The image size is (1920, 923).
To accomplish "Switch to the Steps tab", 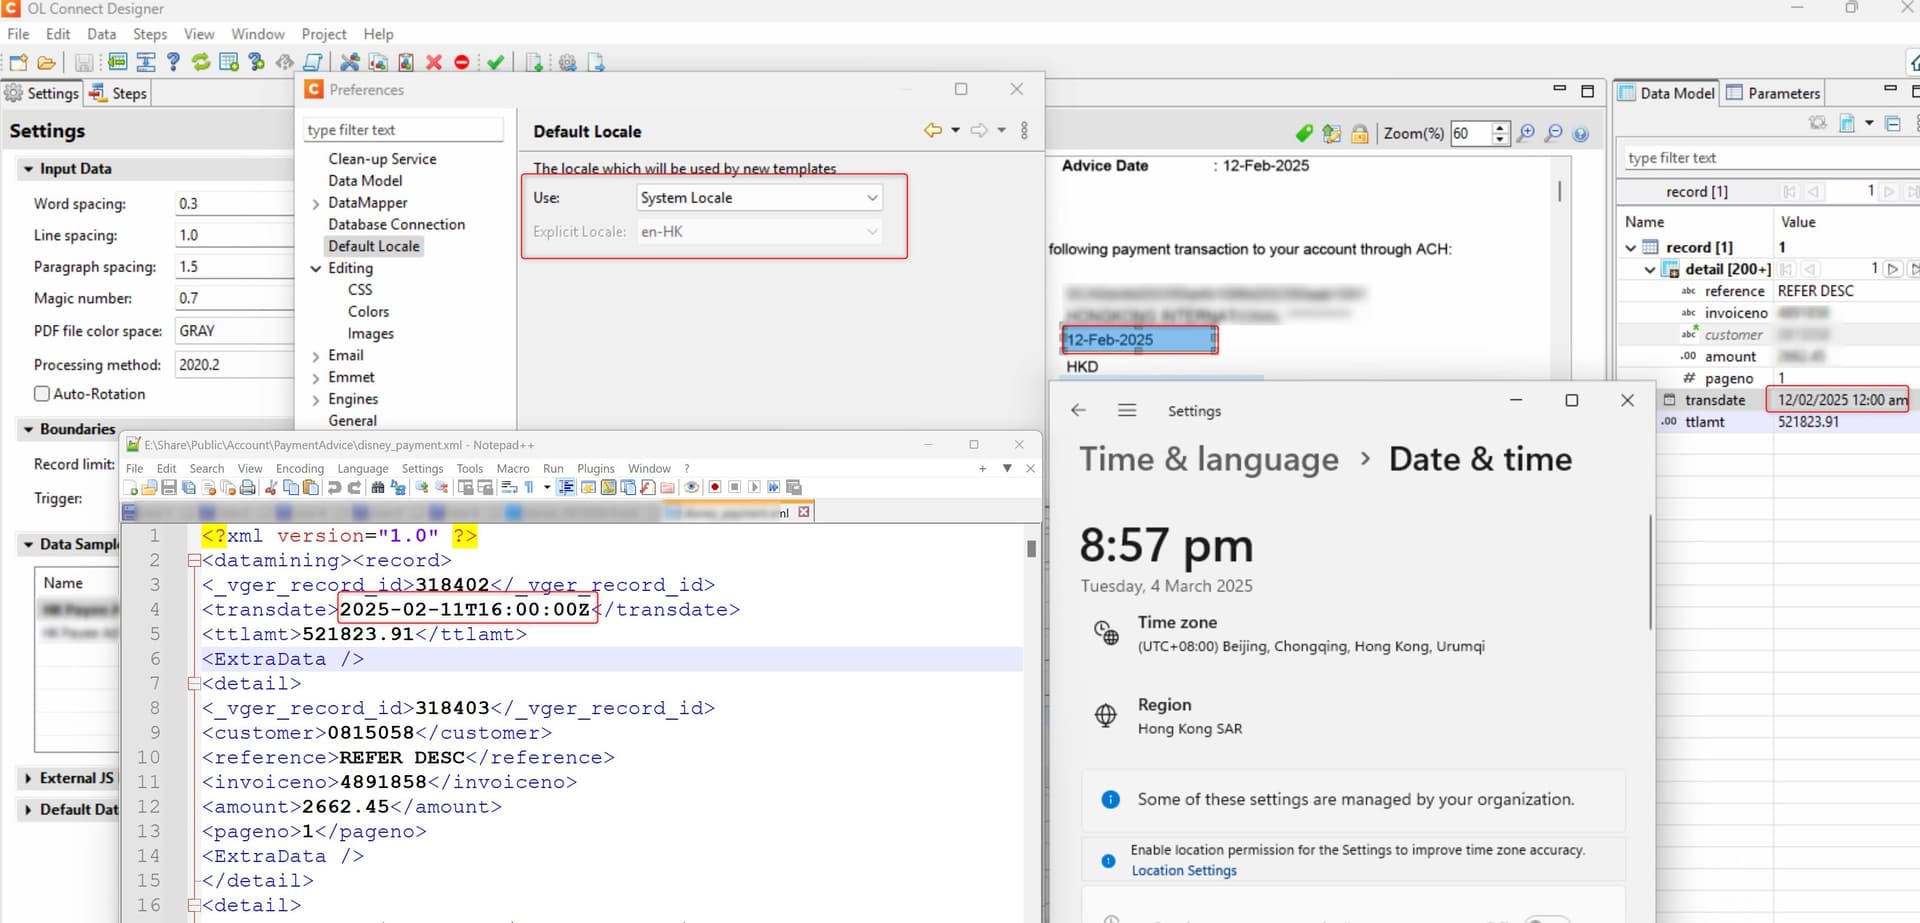I will [x=119, y=93].
